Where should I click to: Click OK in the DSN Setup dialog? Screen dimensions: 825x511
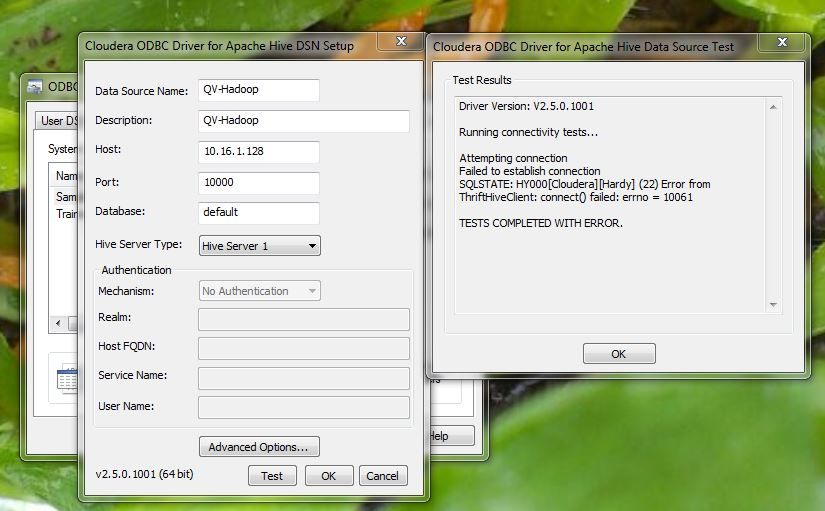(329, 476)
